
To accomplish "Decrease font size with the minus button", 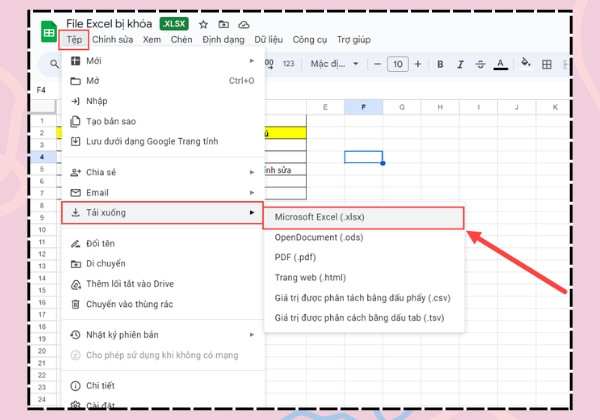I will [x=377, y=64].
